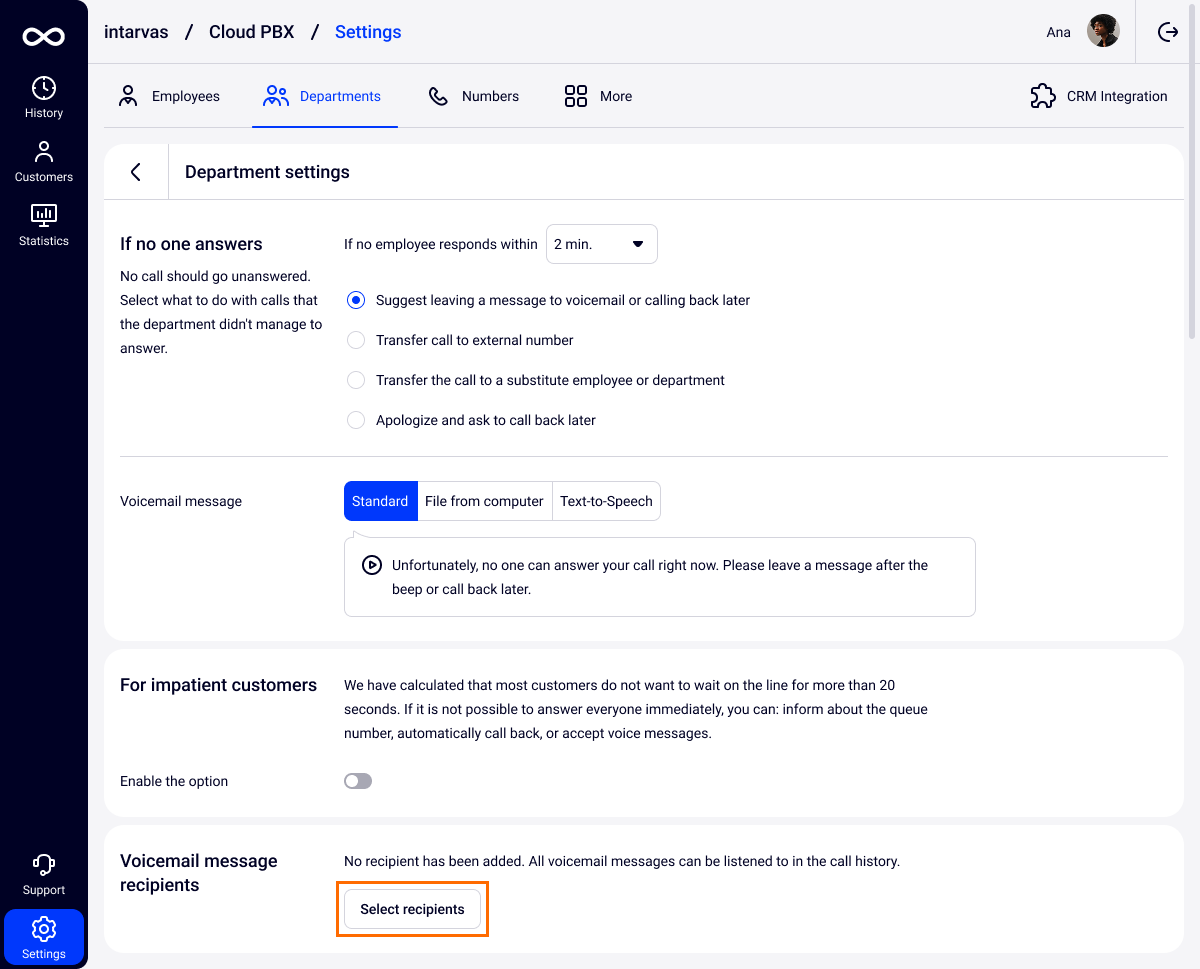Select 'Transfer call to external number' option

(x=356, y=340)
